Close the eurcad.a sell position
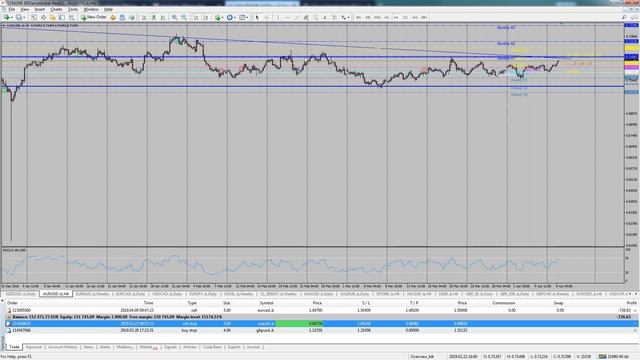The width and height of the screenshot is (640, 360). pyautogui.click(x=635, y=311)
